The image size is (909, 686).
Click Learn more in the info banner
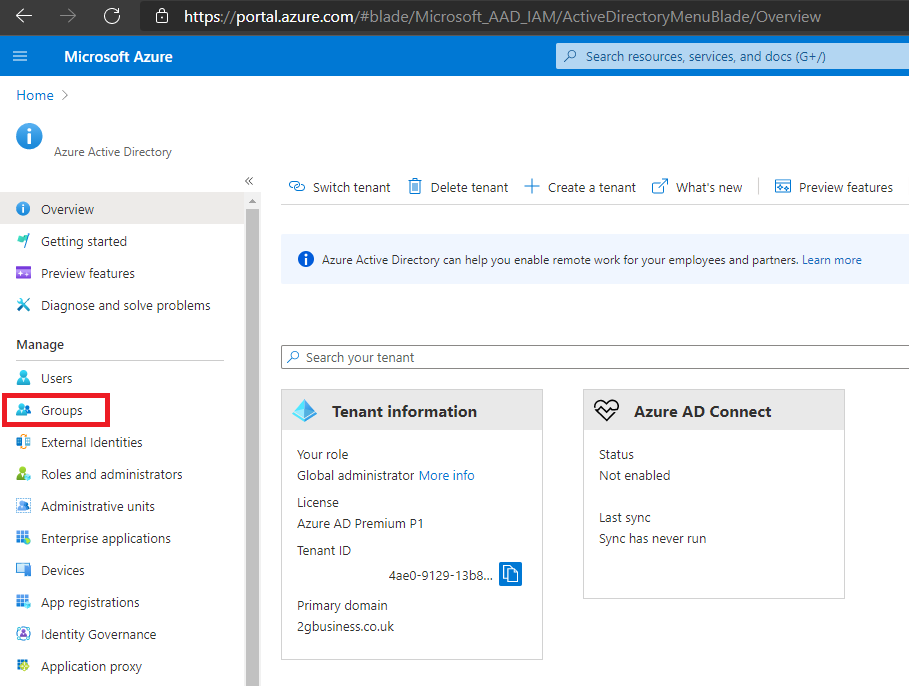pos(831,260)
